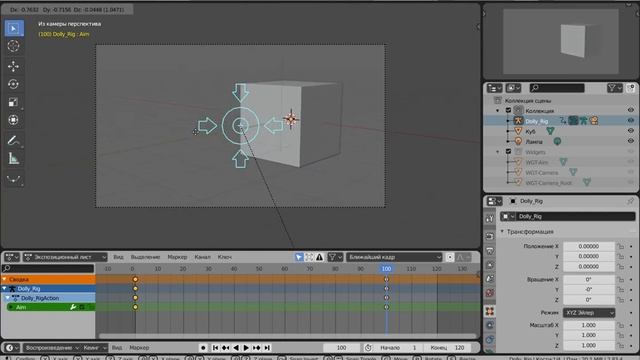The image size is (640, 360).
Task: Open the outliner display mode dropdown
Action: coord(513,88)
